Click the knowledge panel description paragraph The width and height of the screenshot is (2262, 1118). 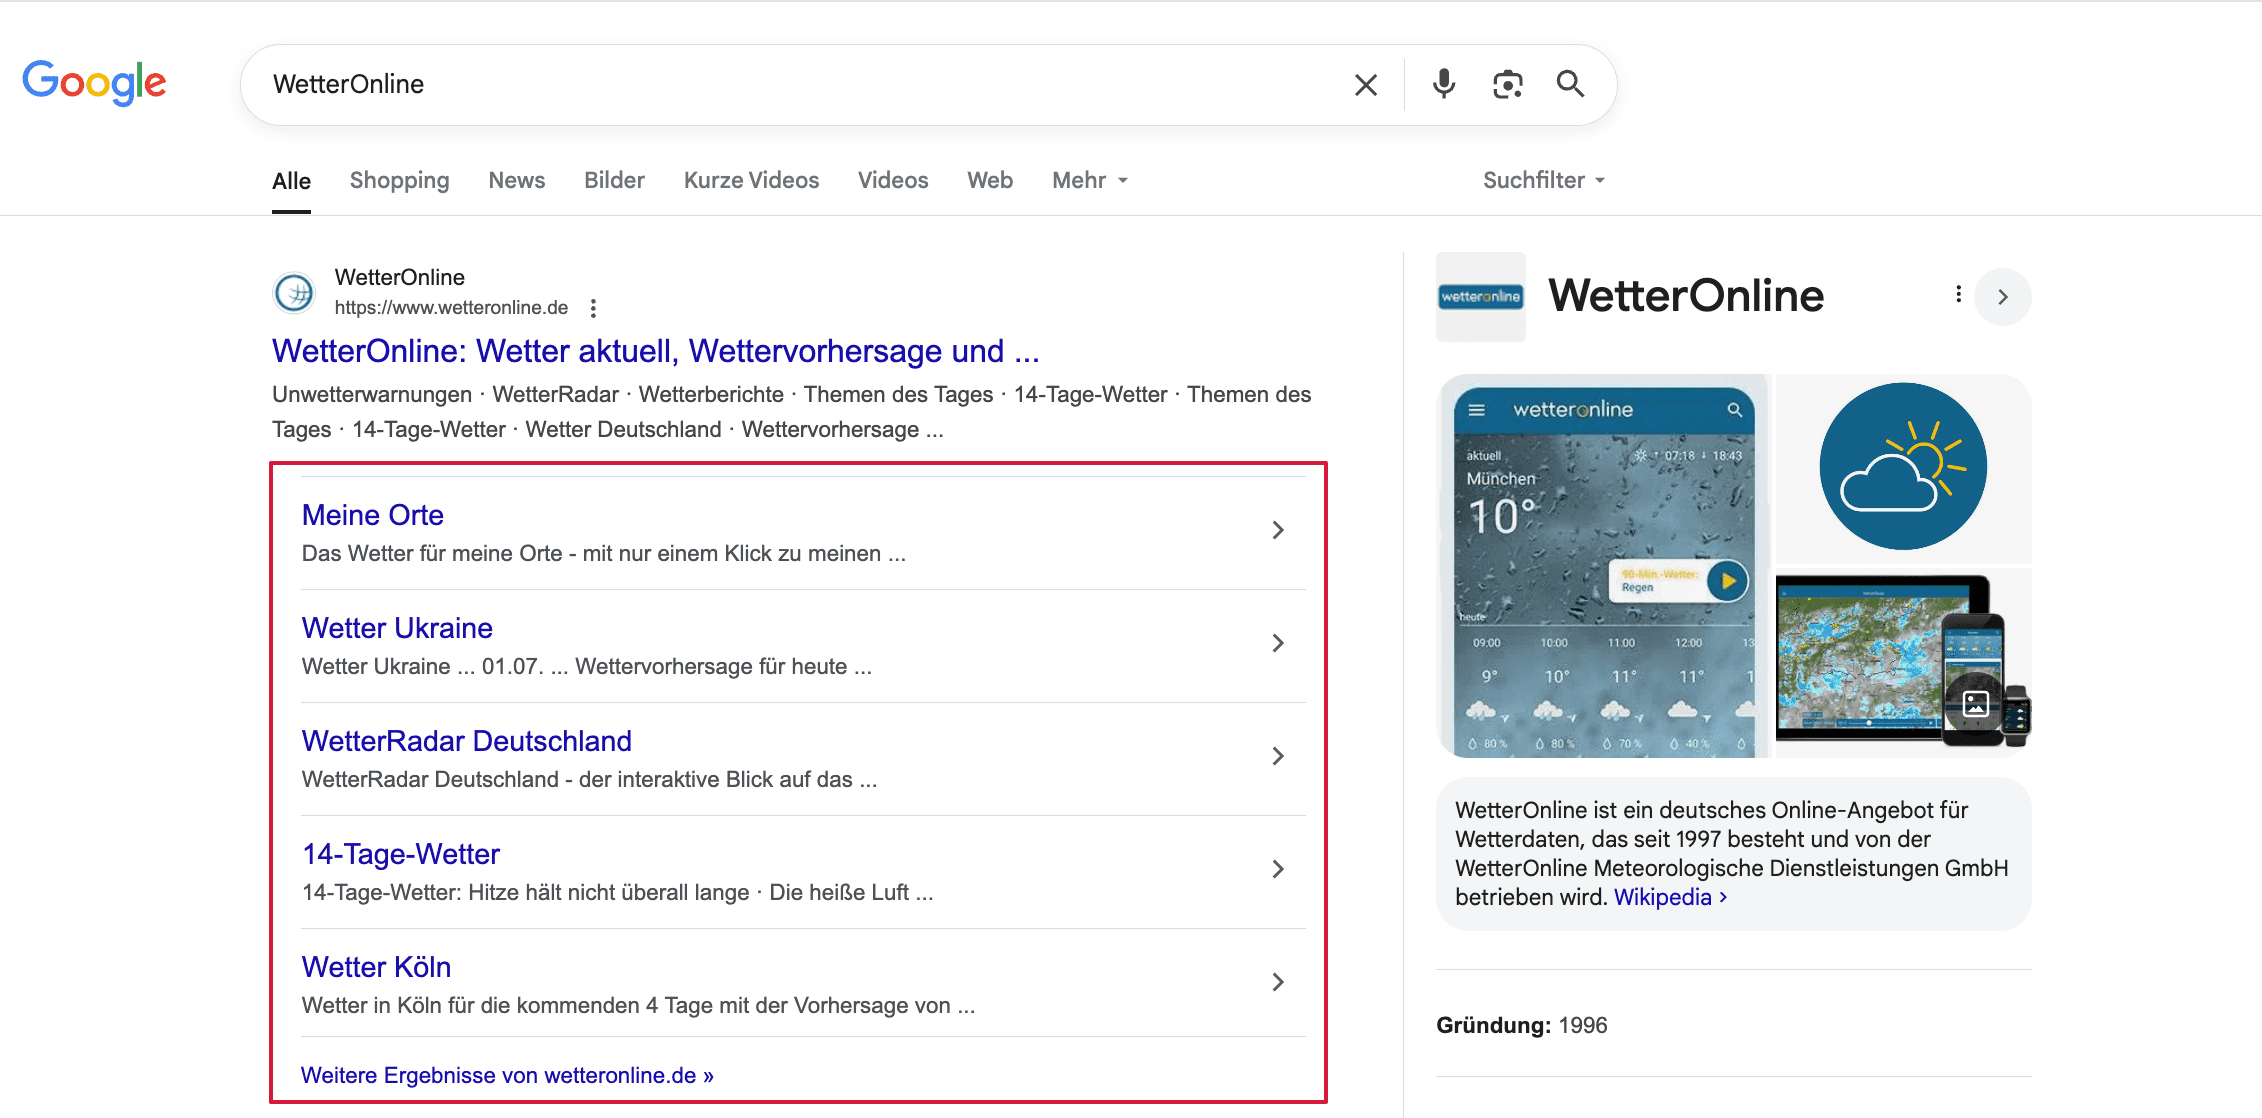[1733, 854]
